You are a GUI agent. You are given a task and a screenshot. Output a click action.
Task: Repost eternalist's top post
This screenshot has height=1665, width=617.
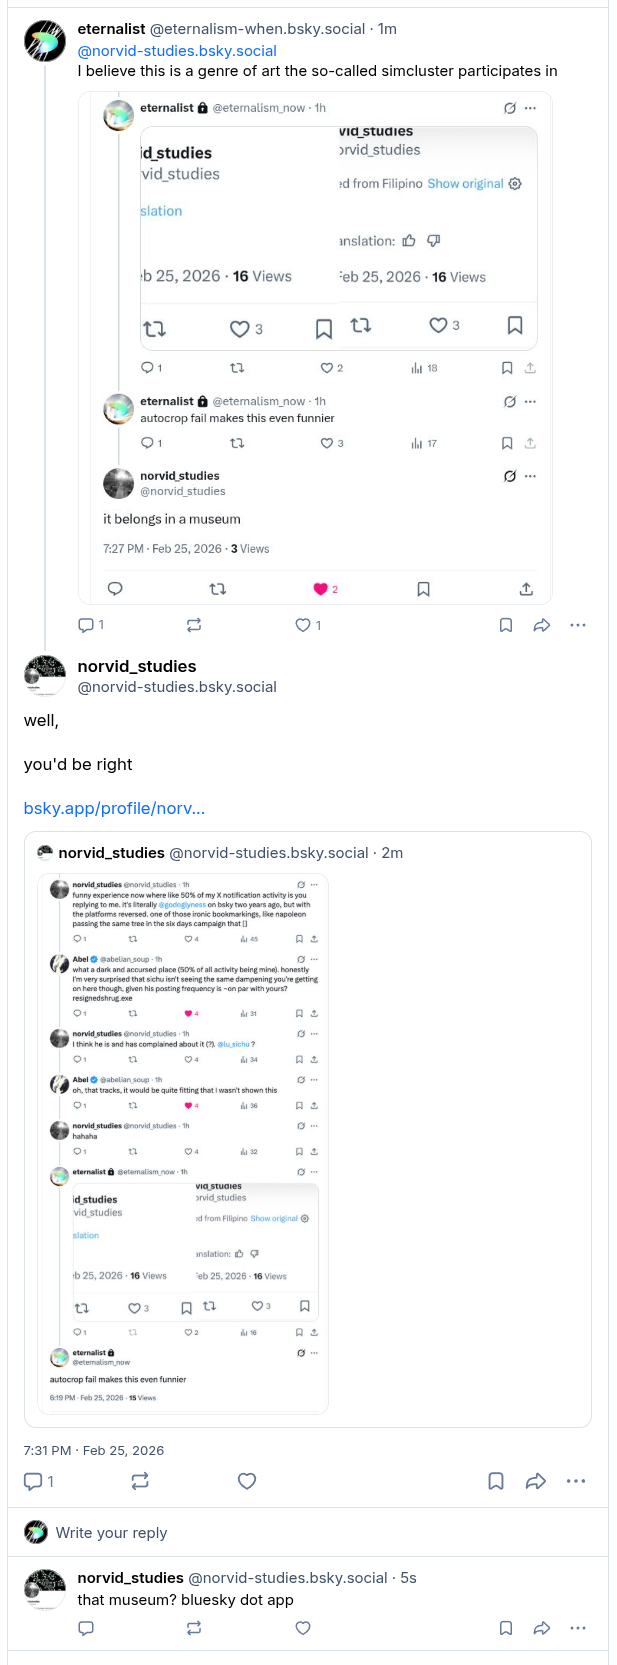pos(194,625)
